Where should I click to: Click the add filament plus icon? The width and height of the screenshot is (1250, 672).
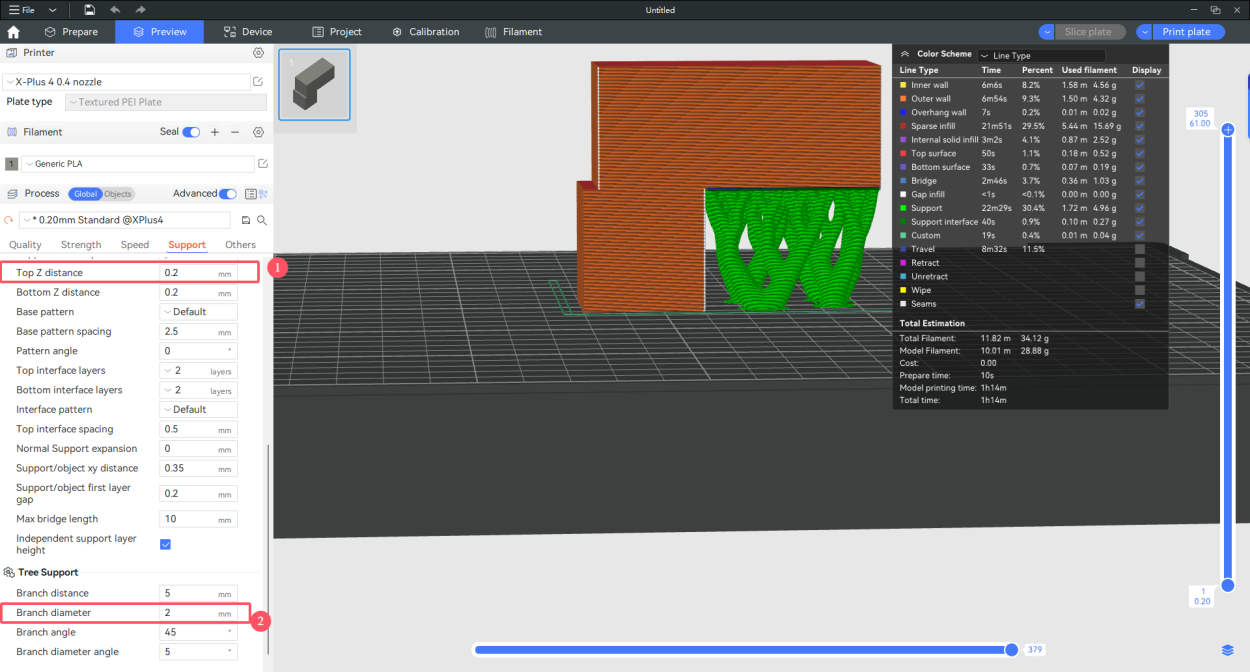[214, 132]
